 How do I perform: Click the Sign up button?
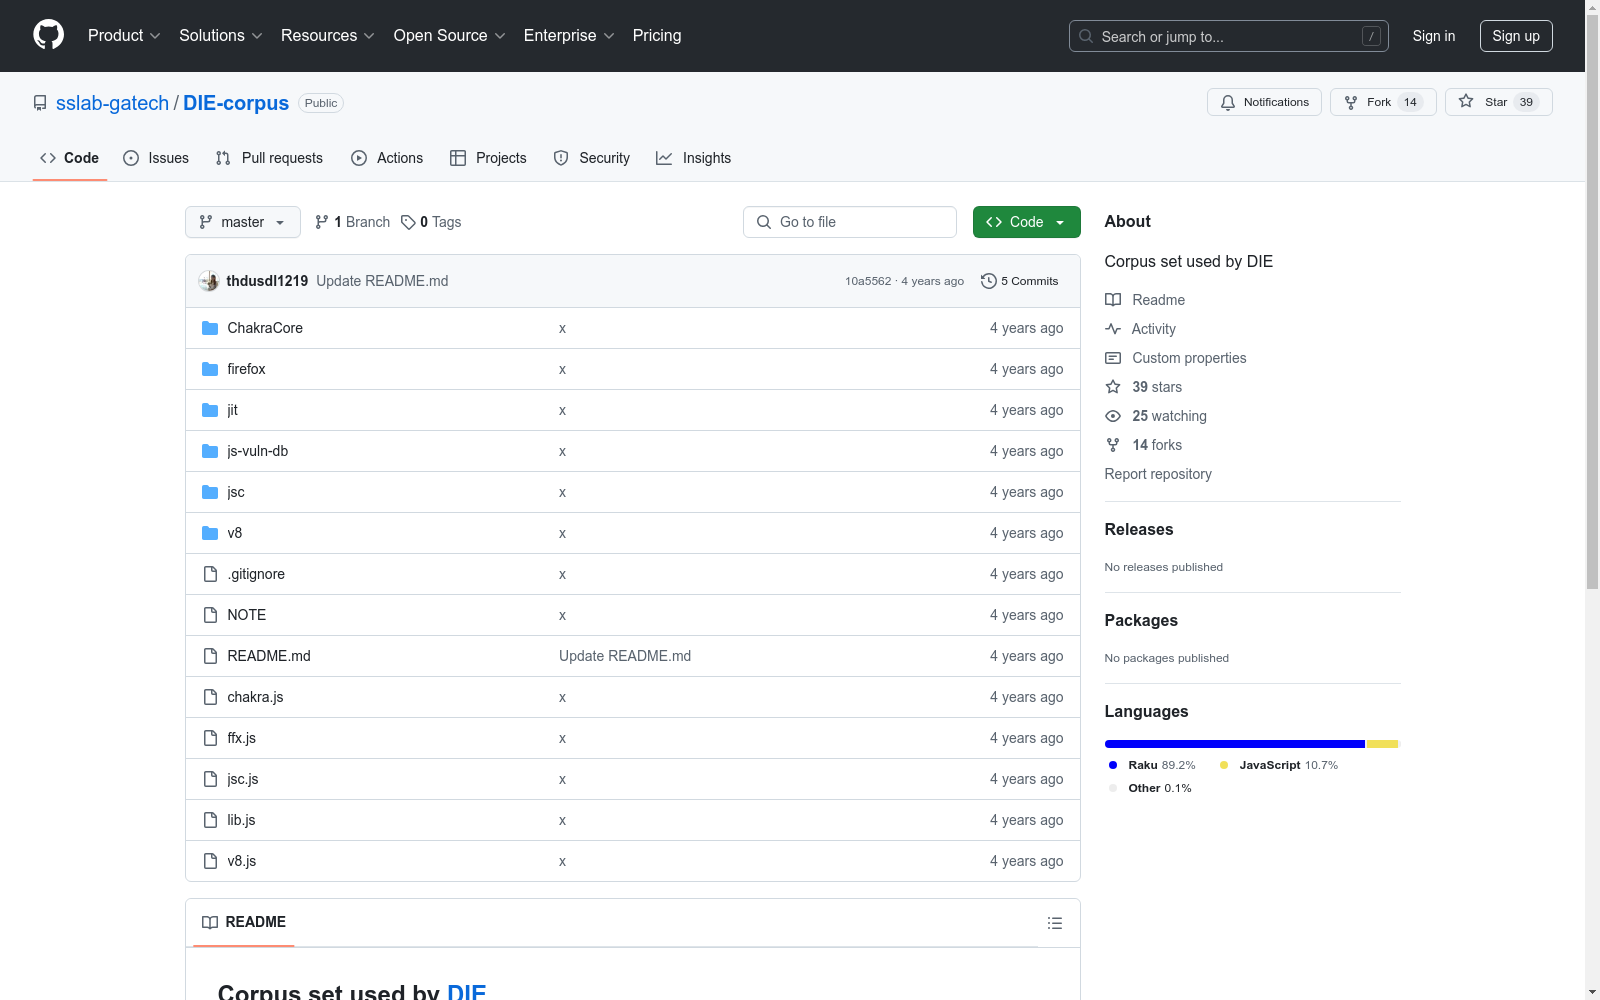click(x=1516, y=36)
